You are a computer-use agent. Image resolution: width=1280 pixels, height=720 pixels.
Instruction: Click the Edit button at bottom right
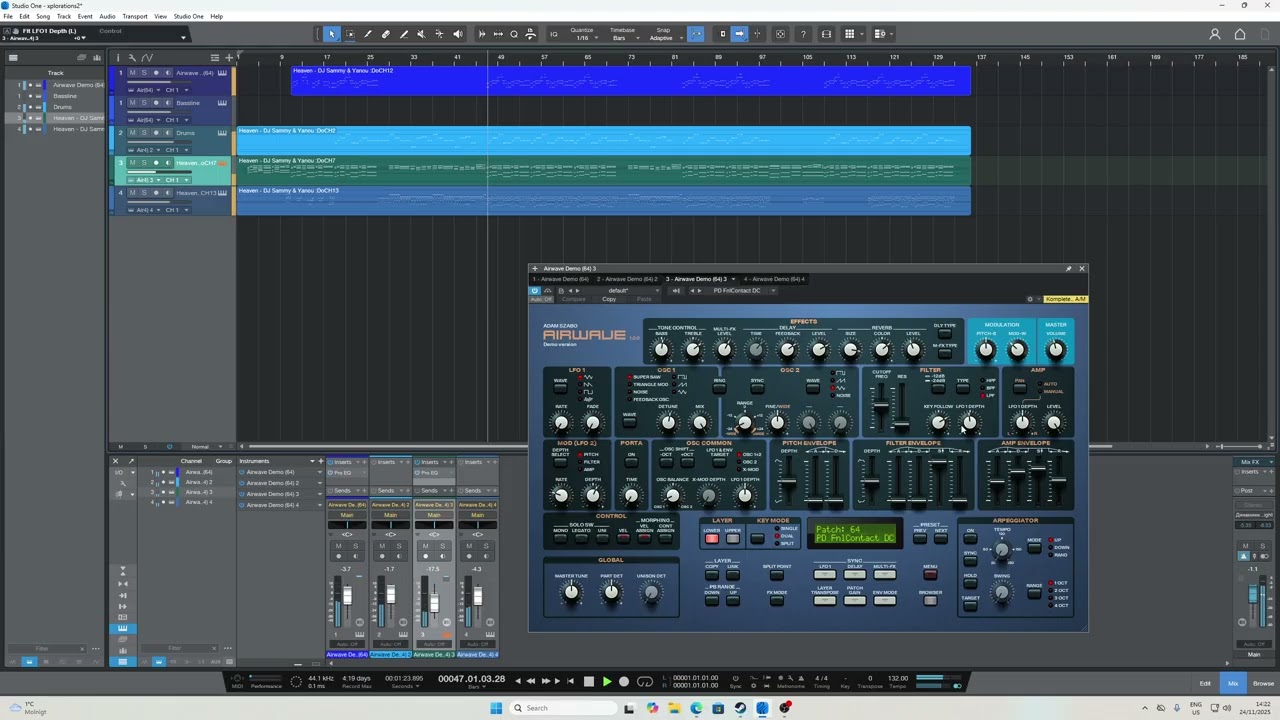tap(1205, 684)
